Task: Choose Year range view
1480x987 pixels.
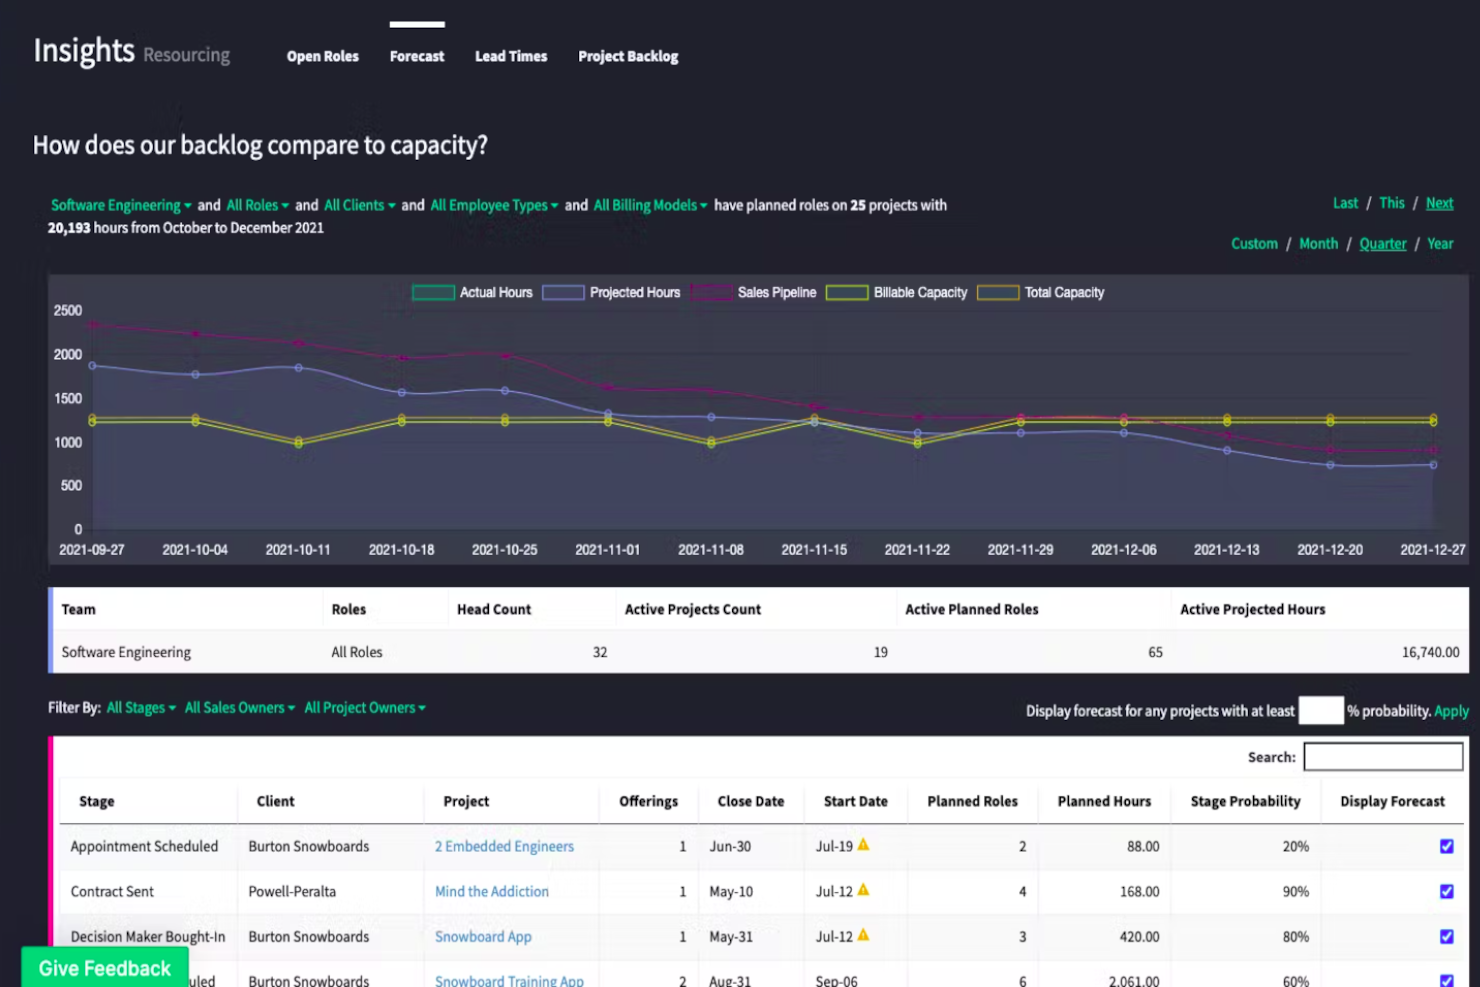Action: point(1440,243)
